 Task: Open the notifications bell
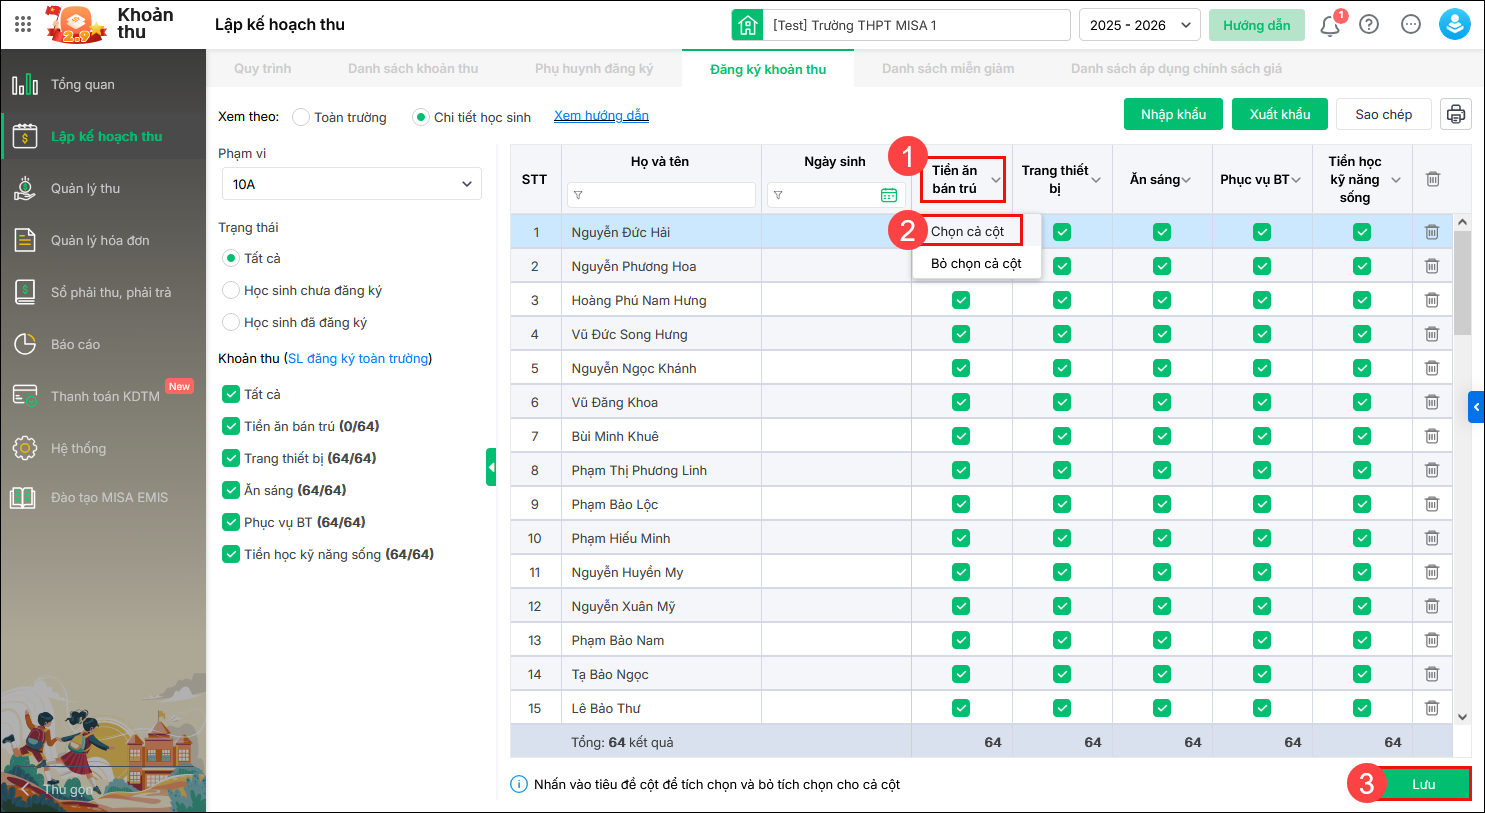pos(1330,26)
